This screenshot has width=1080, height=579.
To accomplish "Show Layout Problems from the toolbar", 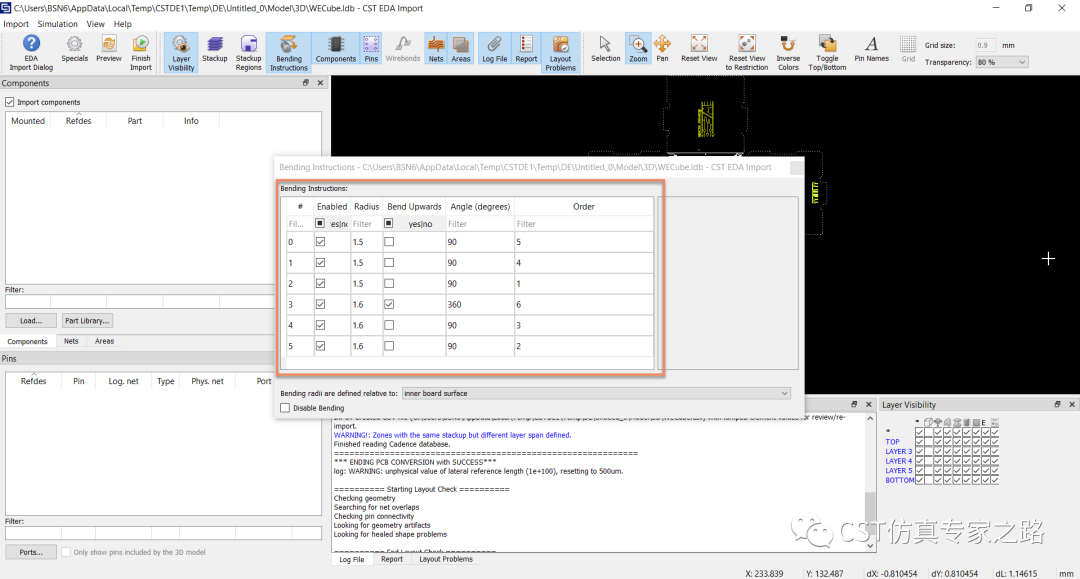I will click(561, 53).
